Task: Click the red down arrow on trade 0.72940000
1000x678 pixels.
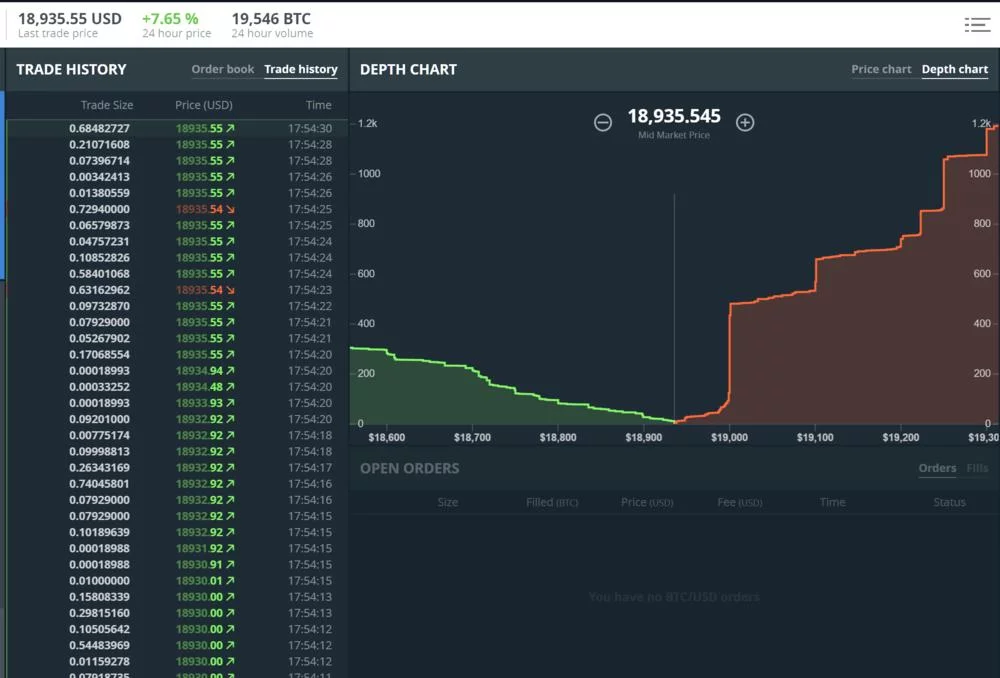Action: click(x=230, y=209)
